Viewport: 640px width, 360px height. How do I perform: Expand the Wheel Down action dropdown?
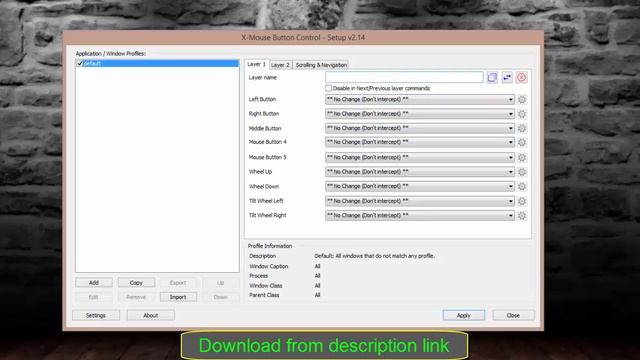coord(420,187)
